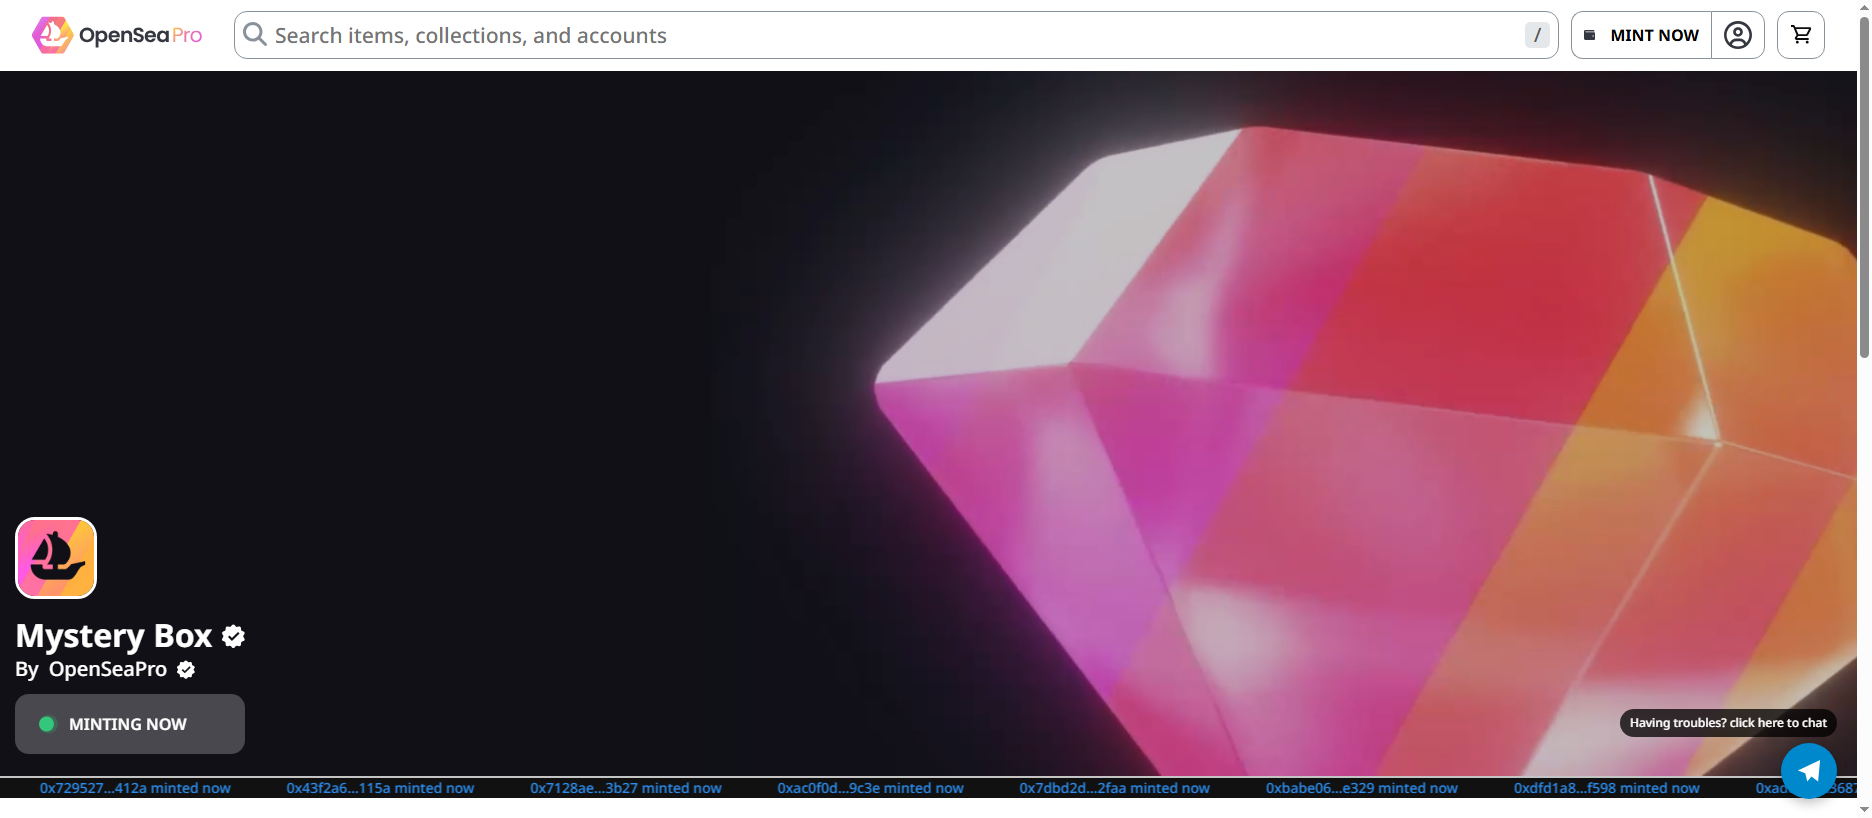The image size is (1872, 818).
Task: Click '0x7dbd2d...2faa minted now' ticker entry
Action: (1115, 788)
